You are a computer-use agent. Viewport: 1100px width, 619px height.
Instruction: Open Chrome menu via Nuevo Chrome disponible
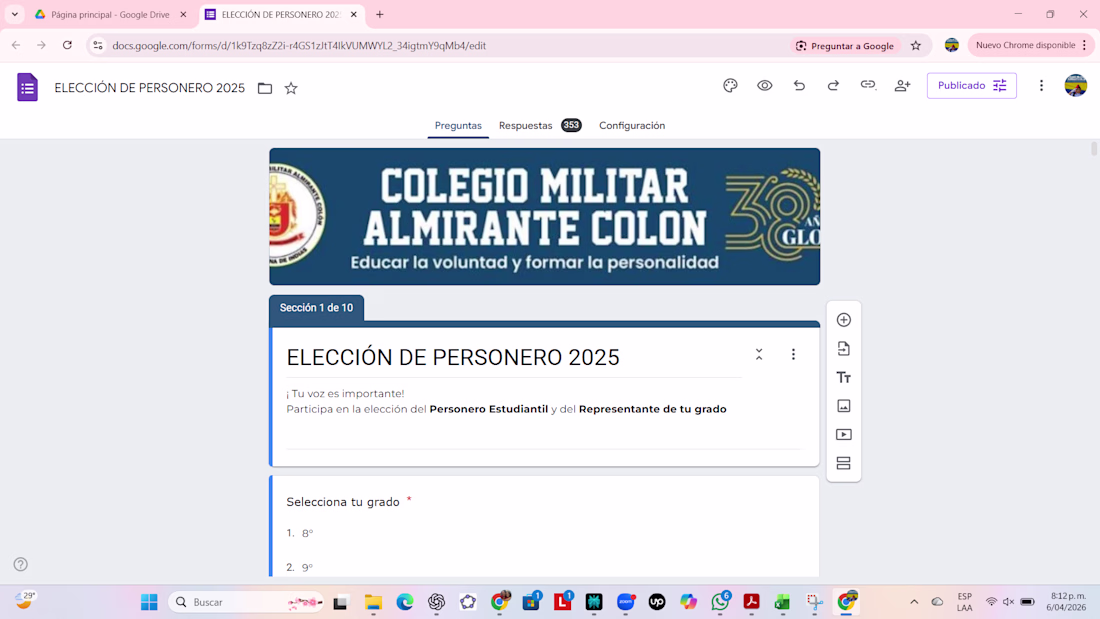[1031, 46]
